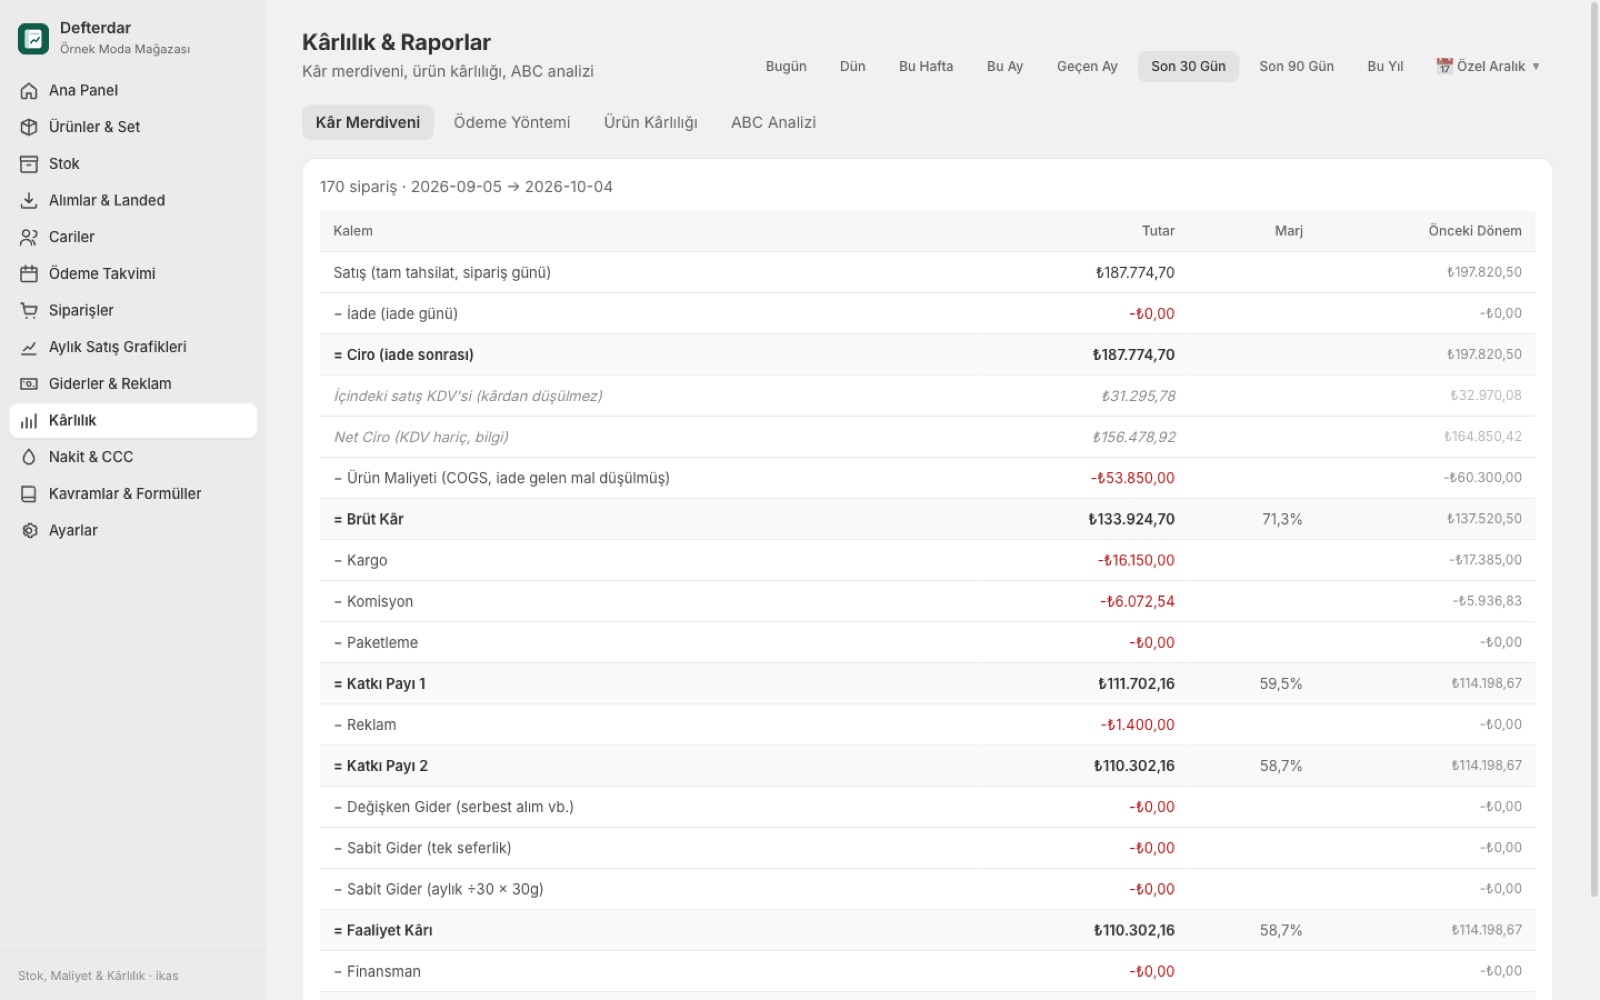Click the Nakit & CCC droplet icon
Image resolution: width=1600 pixels, height=1000 pixels.
click(29, 457)
